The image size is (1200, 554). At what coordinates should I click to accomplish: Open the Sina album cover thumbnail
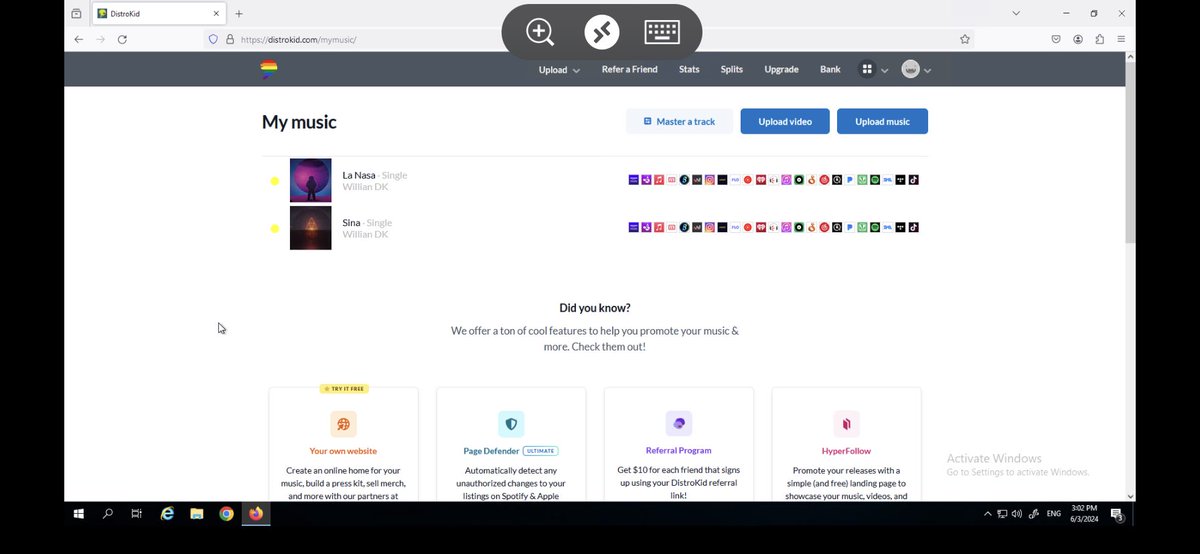(x=310, y=228)
